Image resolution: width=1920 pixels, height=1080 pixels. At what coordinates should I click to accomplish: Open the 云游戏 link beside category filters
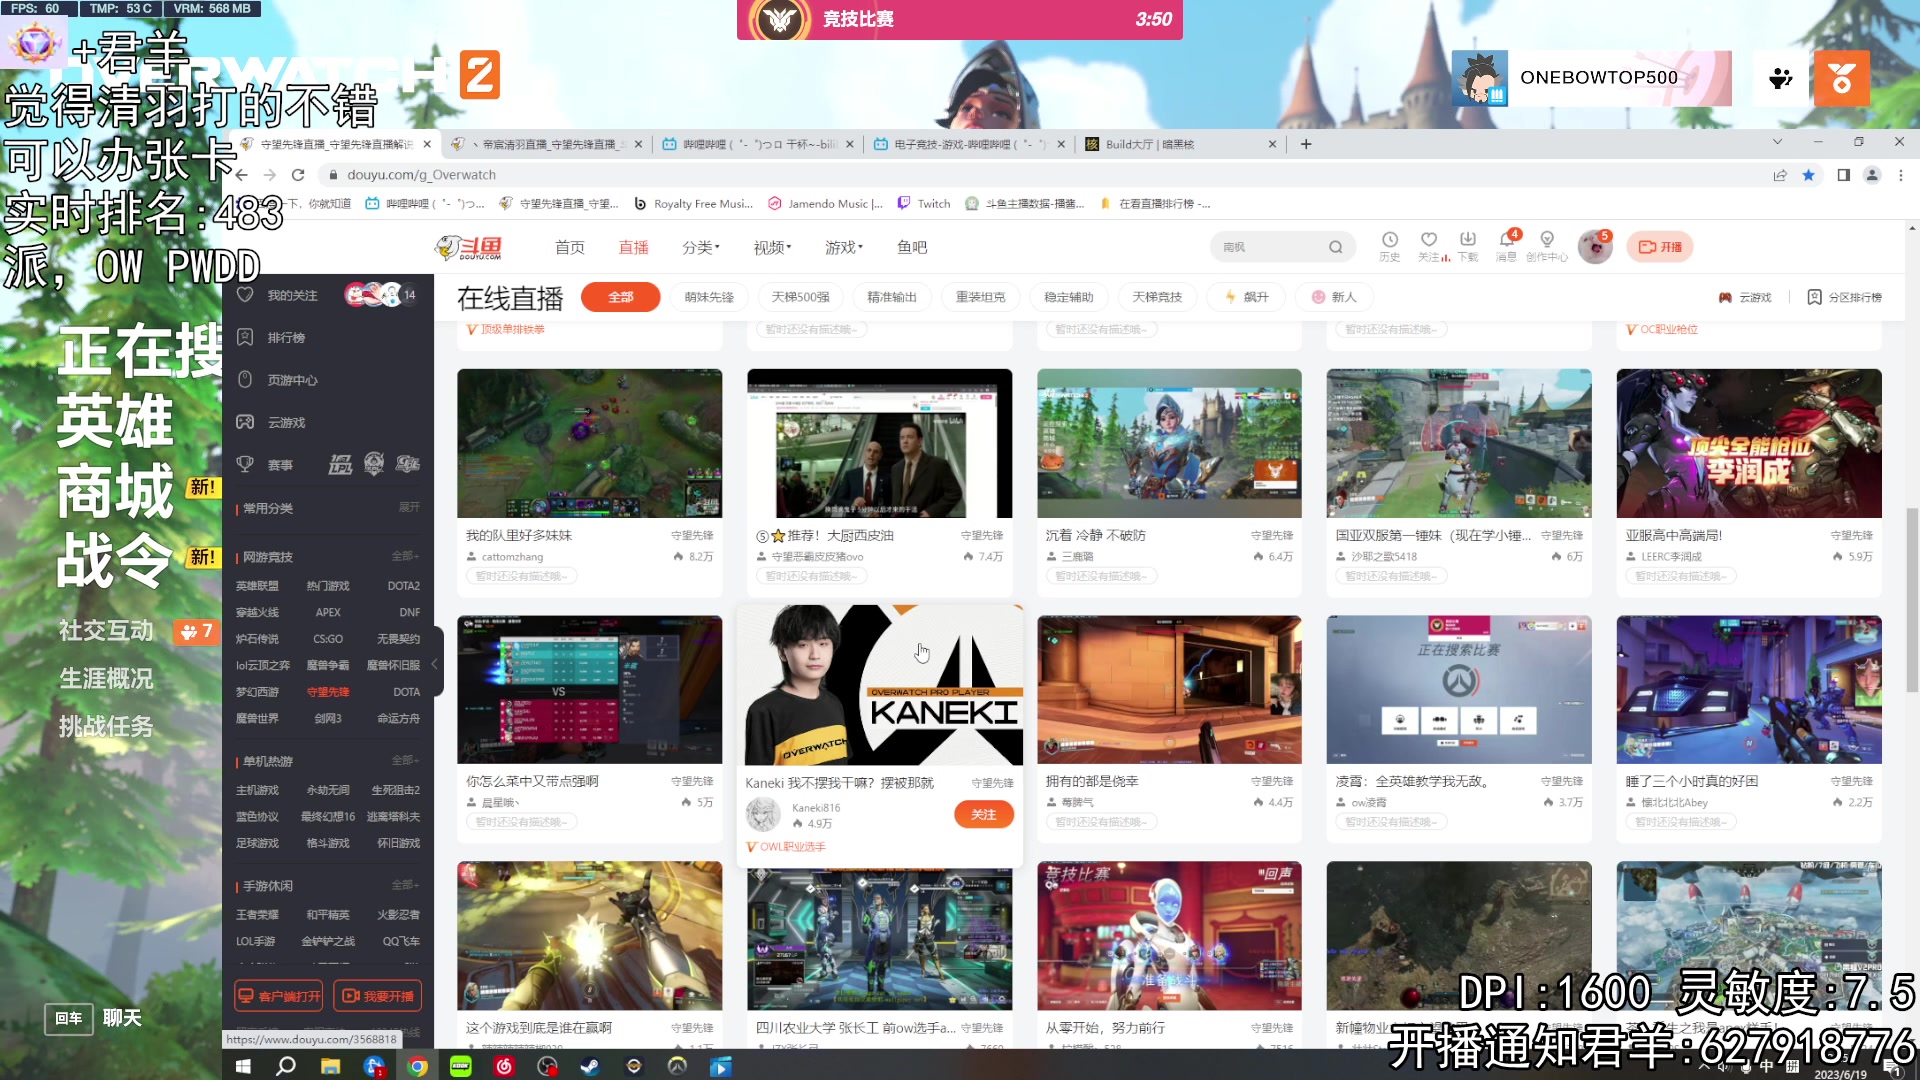1745,297
